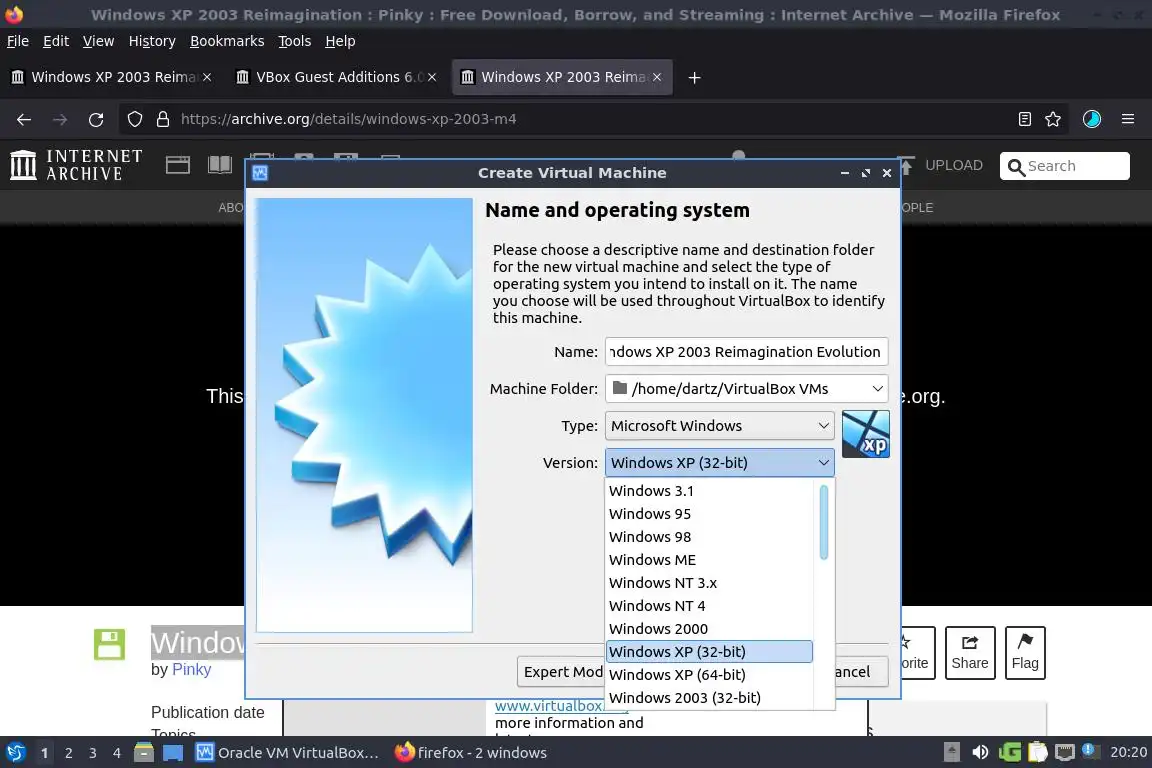
Task: Close the VBox Guest Additions tab
Action: click(x=432, y=77)
